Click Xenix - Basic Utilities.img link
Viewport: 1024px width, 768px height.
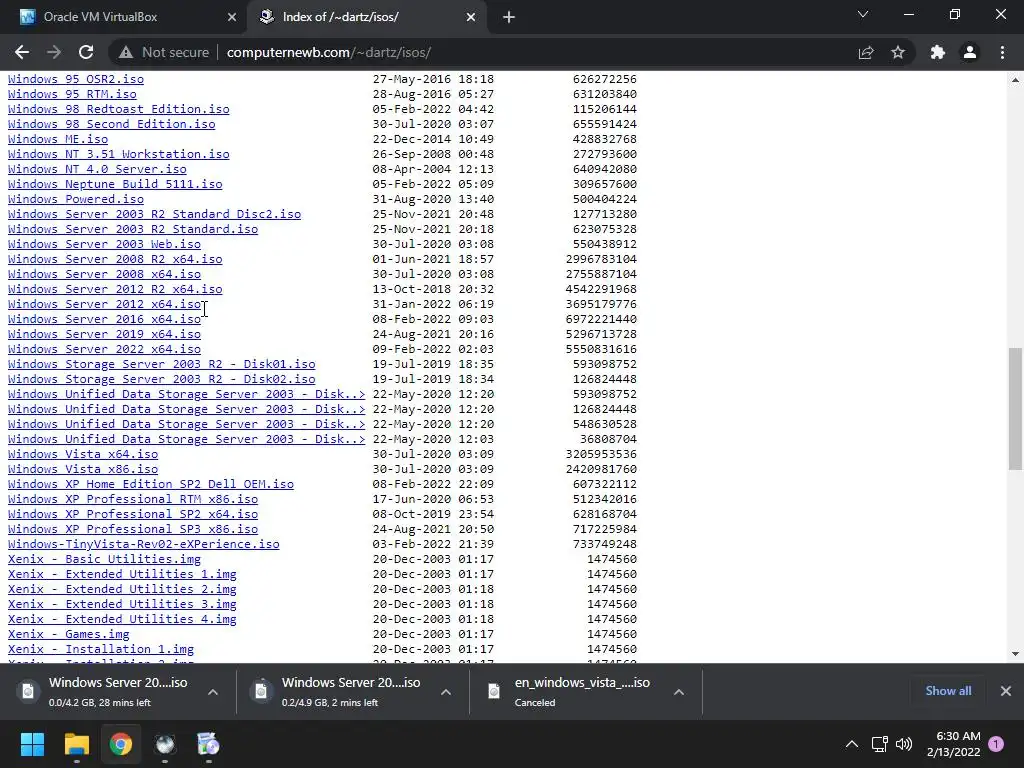click(x=104, y=560)
